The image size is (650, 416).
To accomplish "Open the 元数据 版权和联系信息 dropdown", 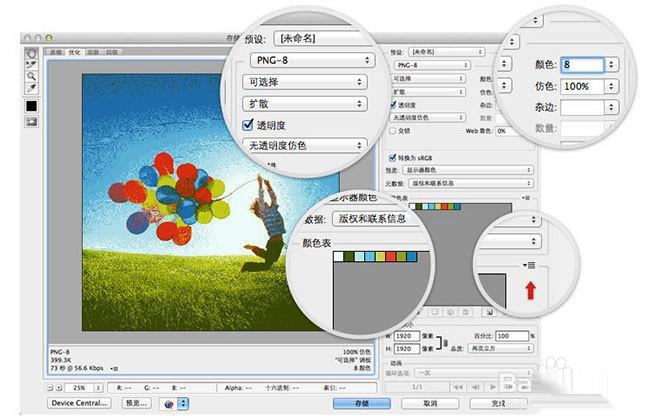I will [x=471, y=183].
